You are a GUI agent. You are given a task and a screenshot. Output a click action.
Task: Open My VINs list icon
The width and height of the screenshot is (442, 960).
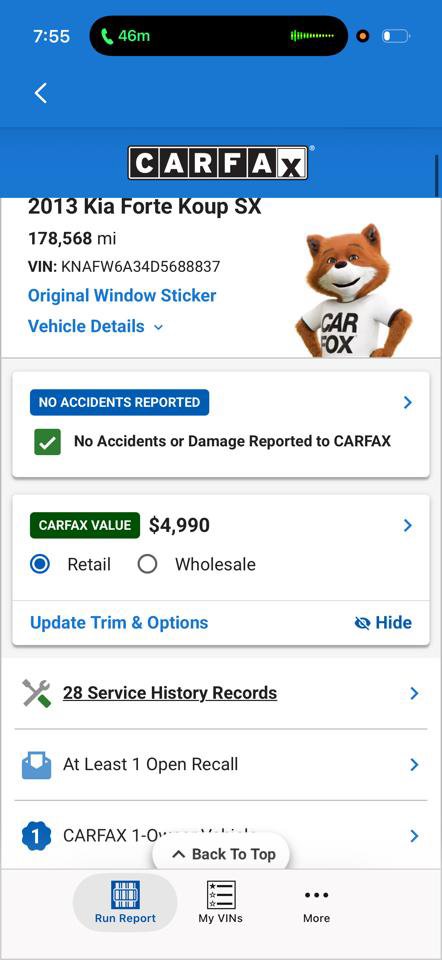tap(220, 894)
